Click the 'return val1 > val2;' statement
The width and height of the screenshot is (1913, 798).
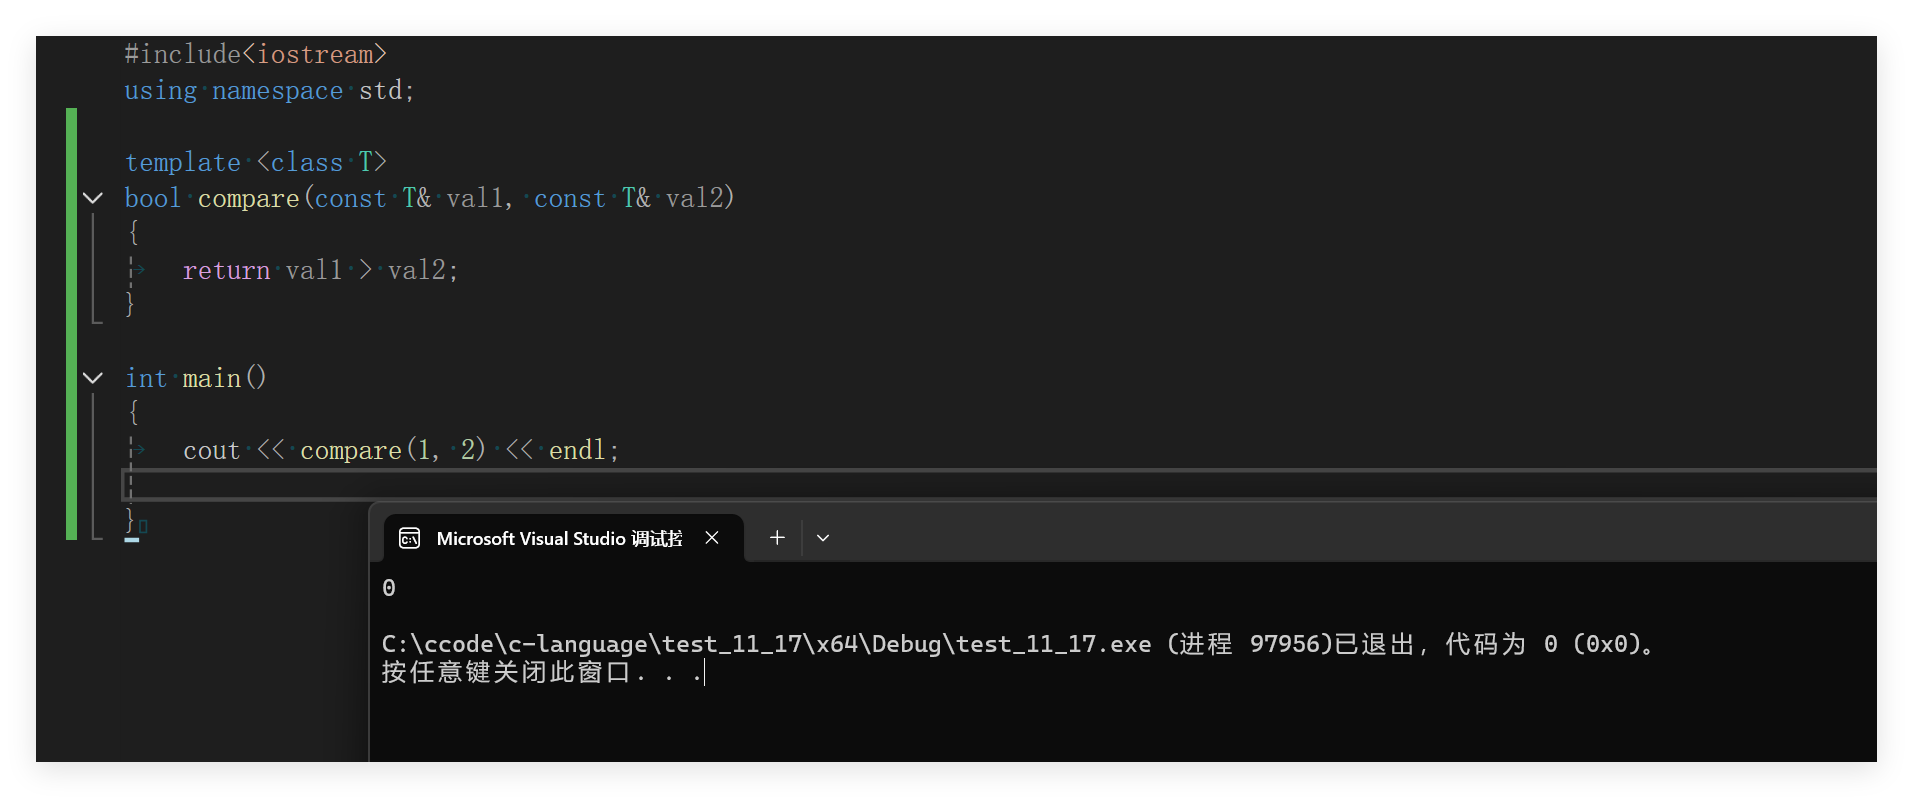(x=320, y=270)
